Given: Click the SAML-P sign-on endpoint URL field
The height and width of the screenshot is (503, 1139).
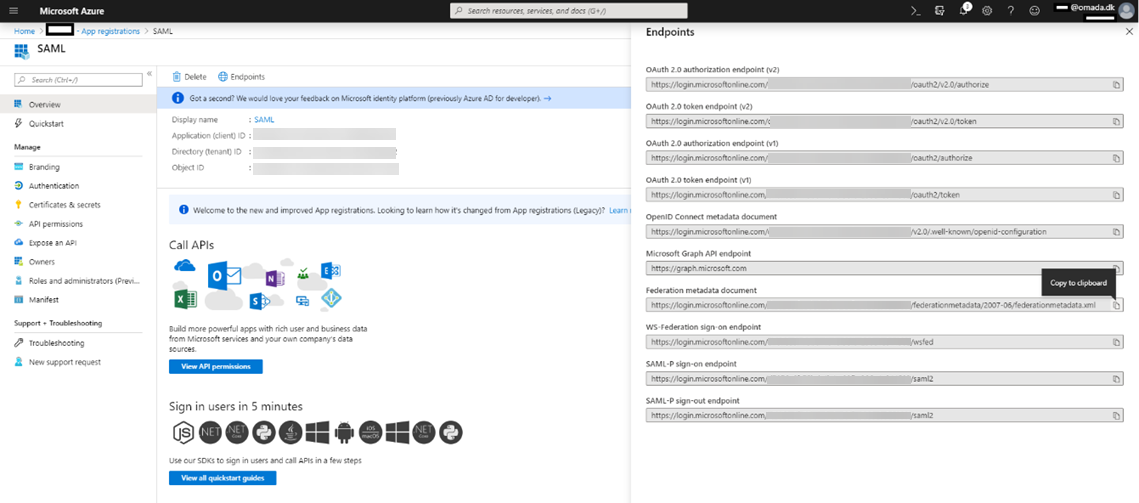Looking at the screenshot, I should click(x=884, y=379).
